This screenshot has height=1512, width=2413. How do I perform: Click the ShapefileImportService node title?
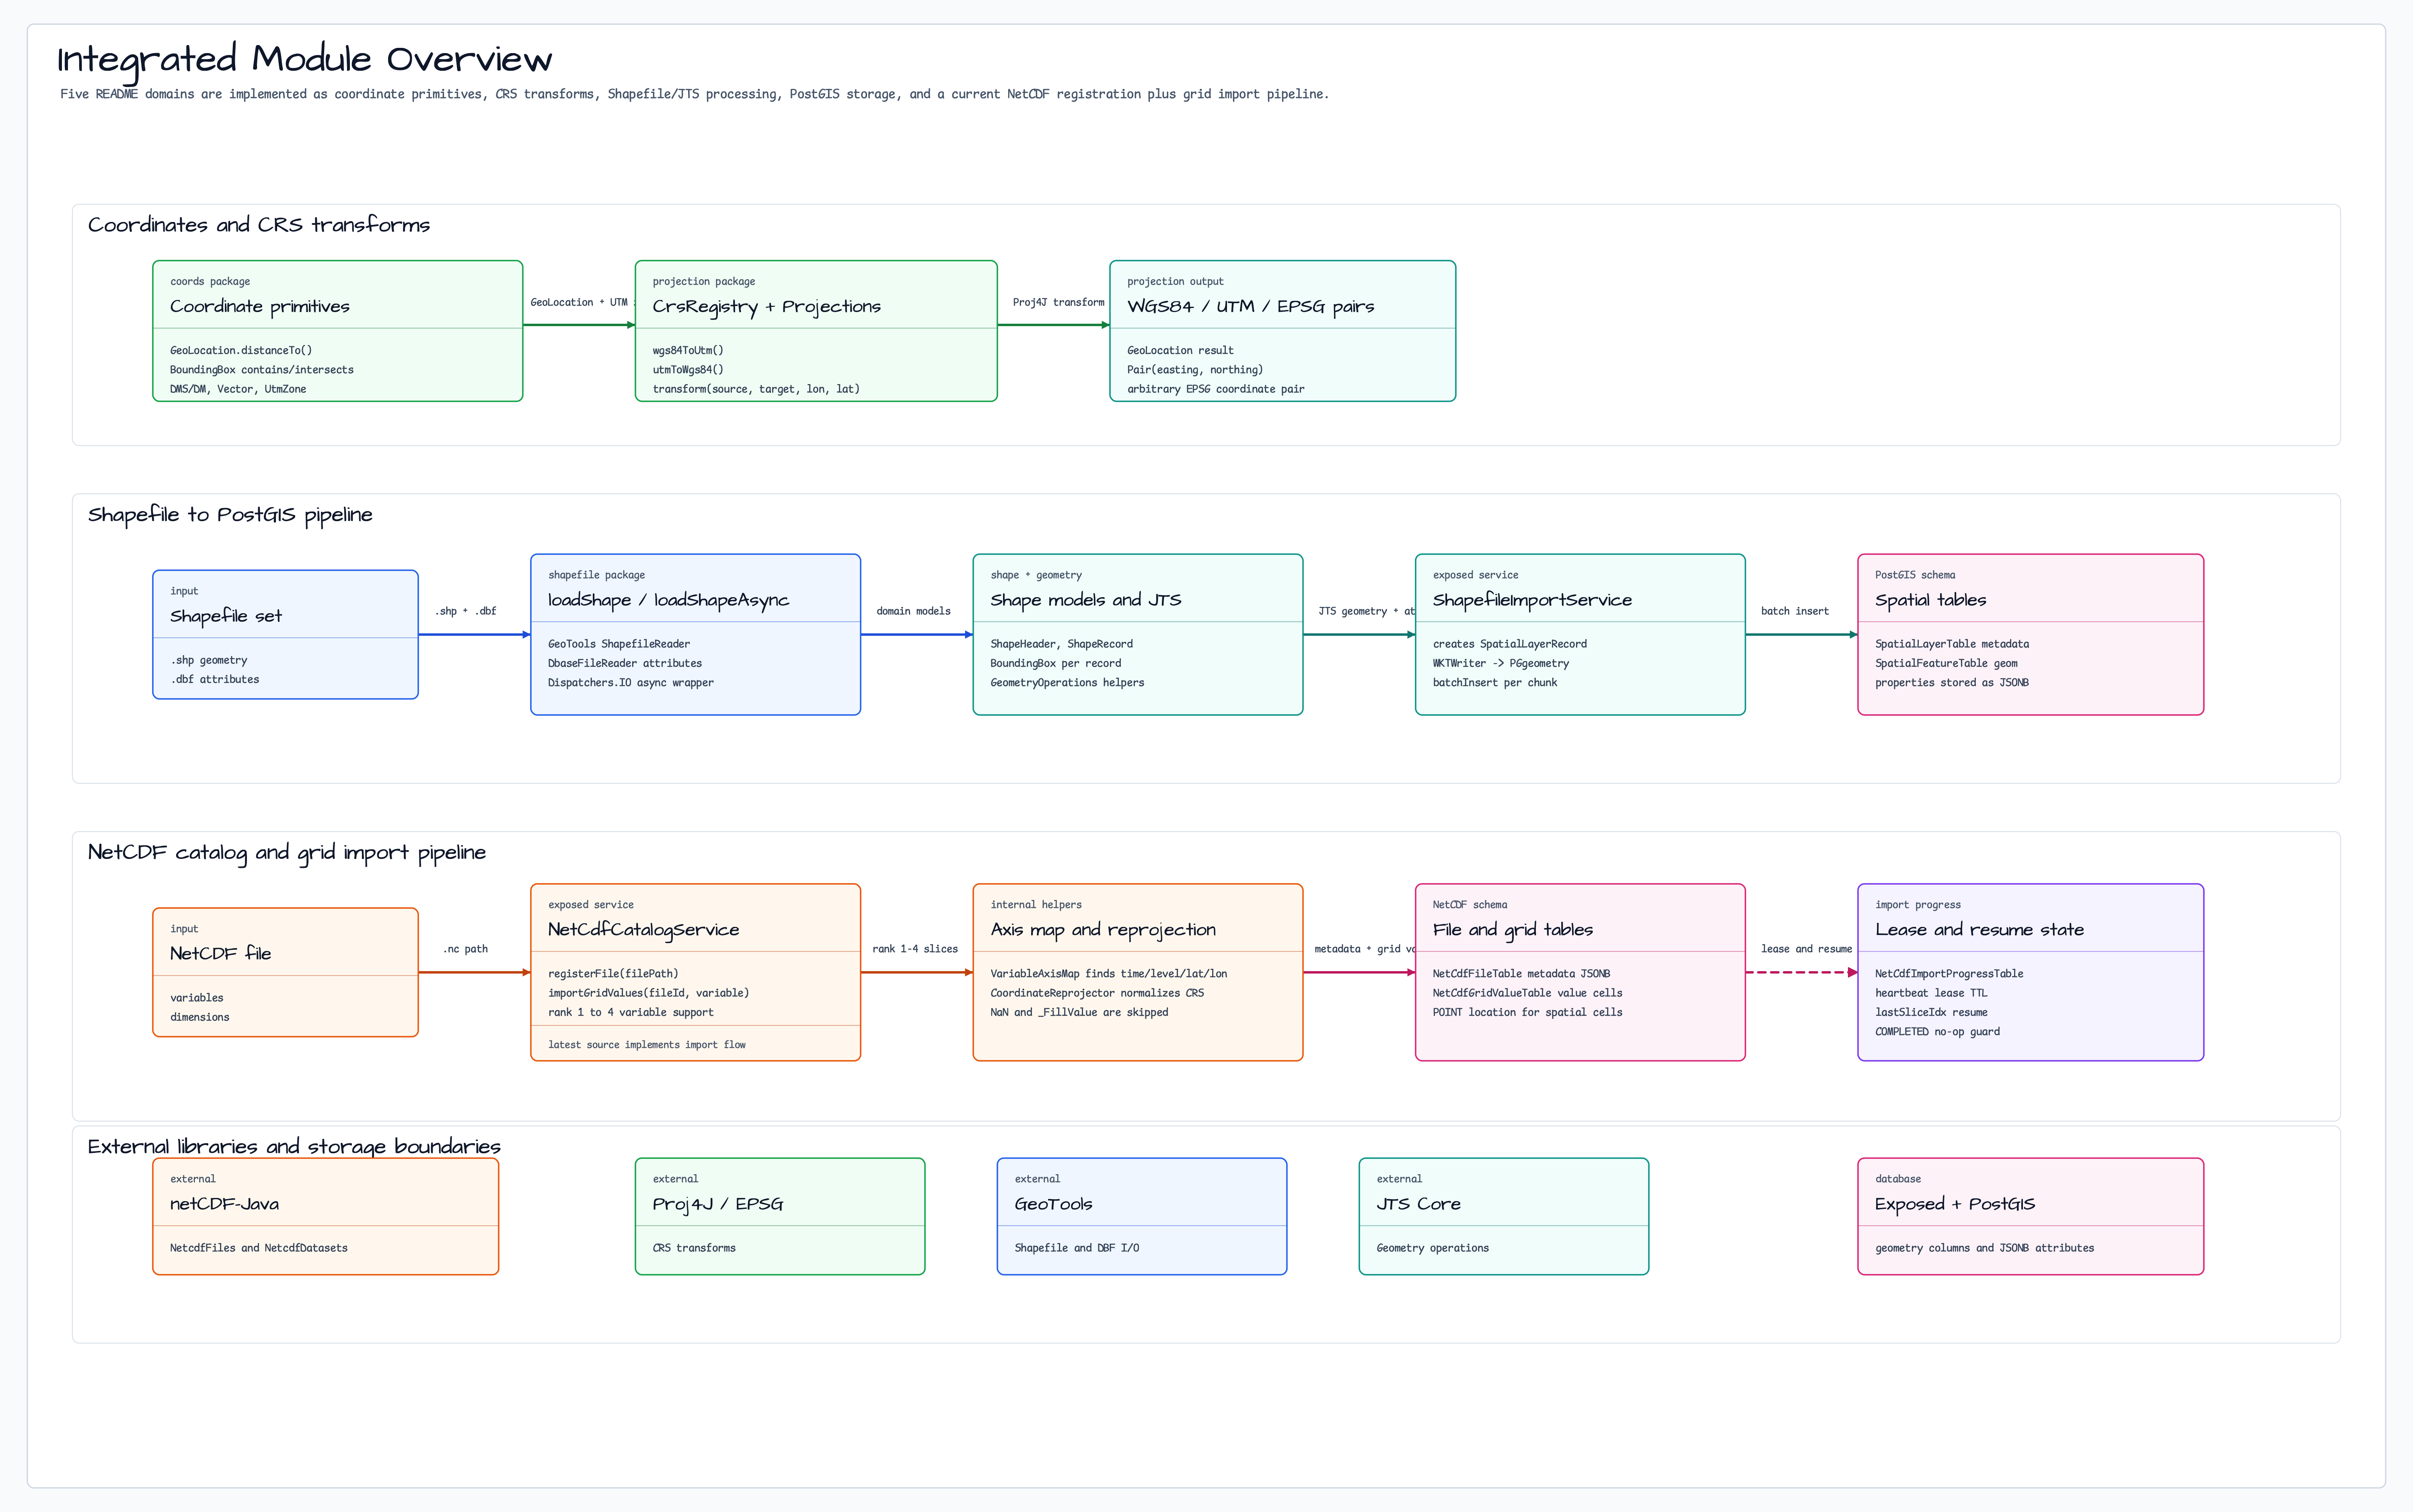(1532, 600)
